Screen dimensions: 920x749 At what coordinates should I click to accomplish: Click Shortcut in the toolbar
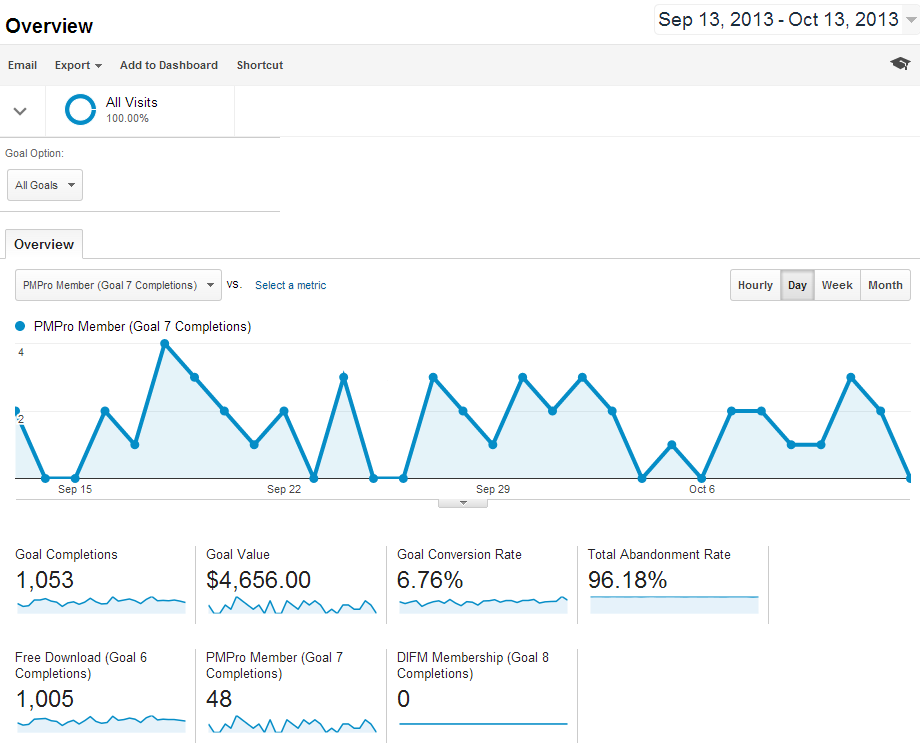coord(260,65)
